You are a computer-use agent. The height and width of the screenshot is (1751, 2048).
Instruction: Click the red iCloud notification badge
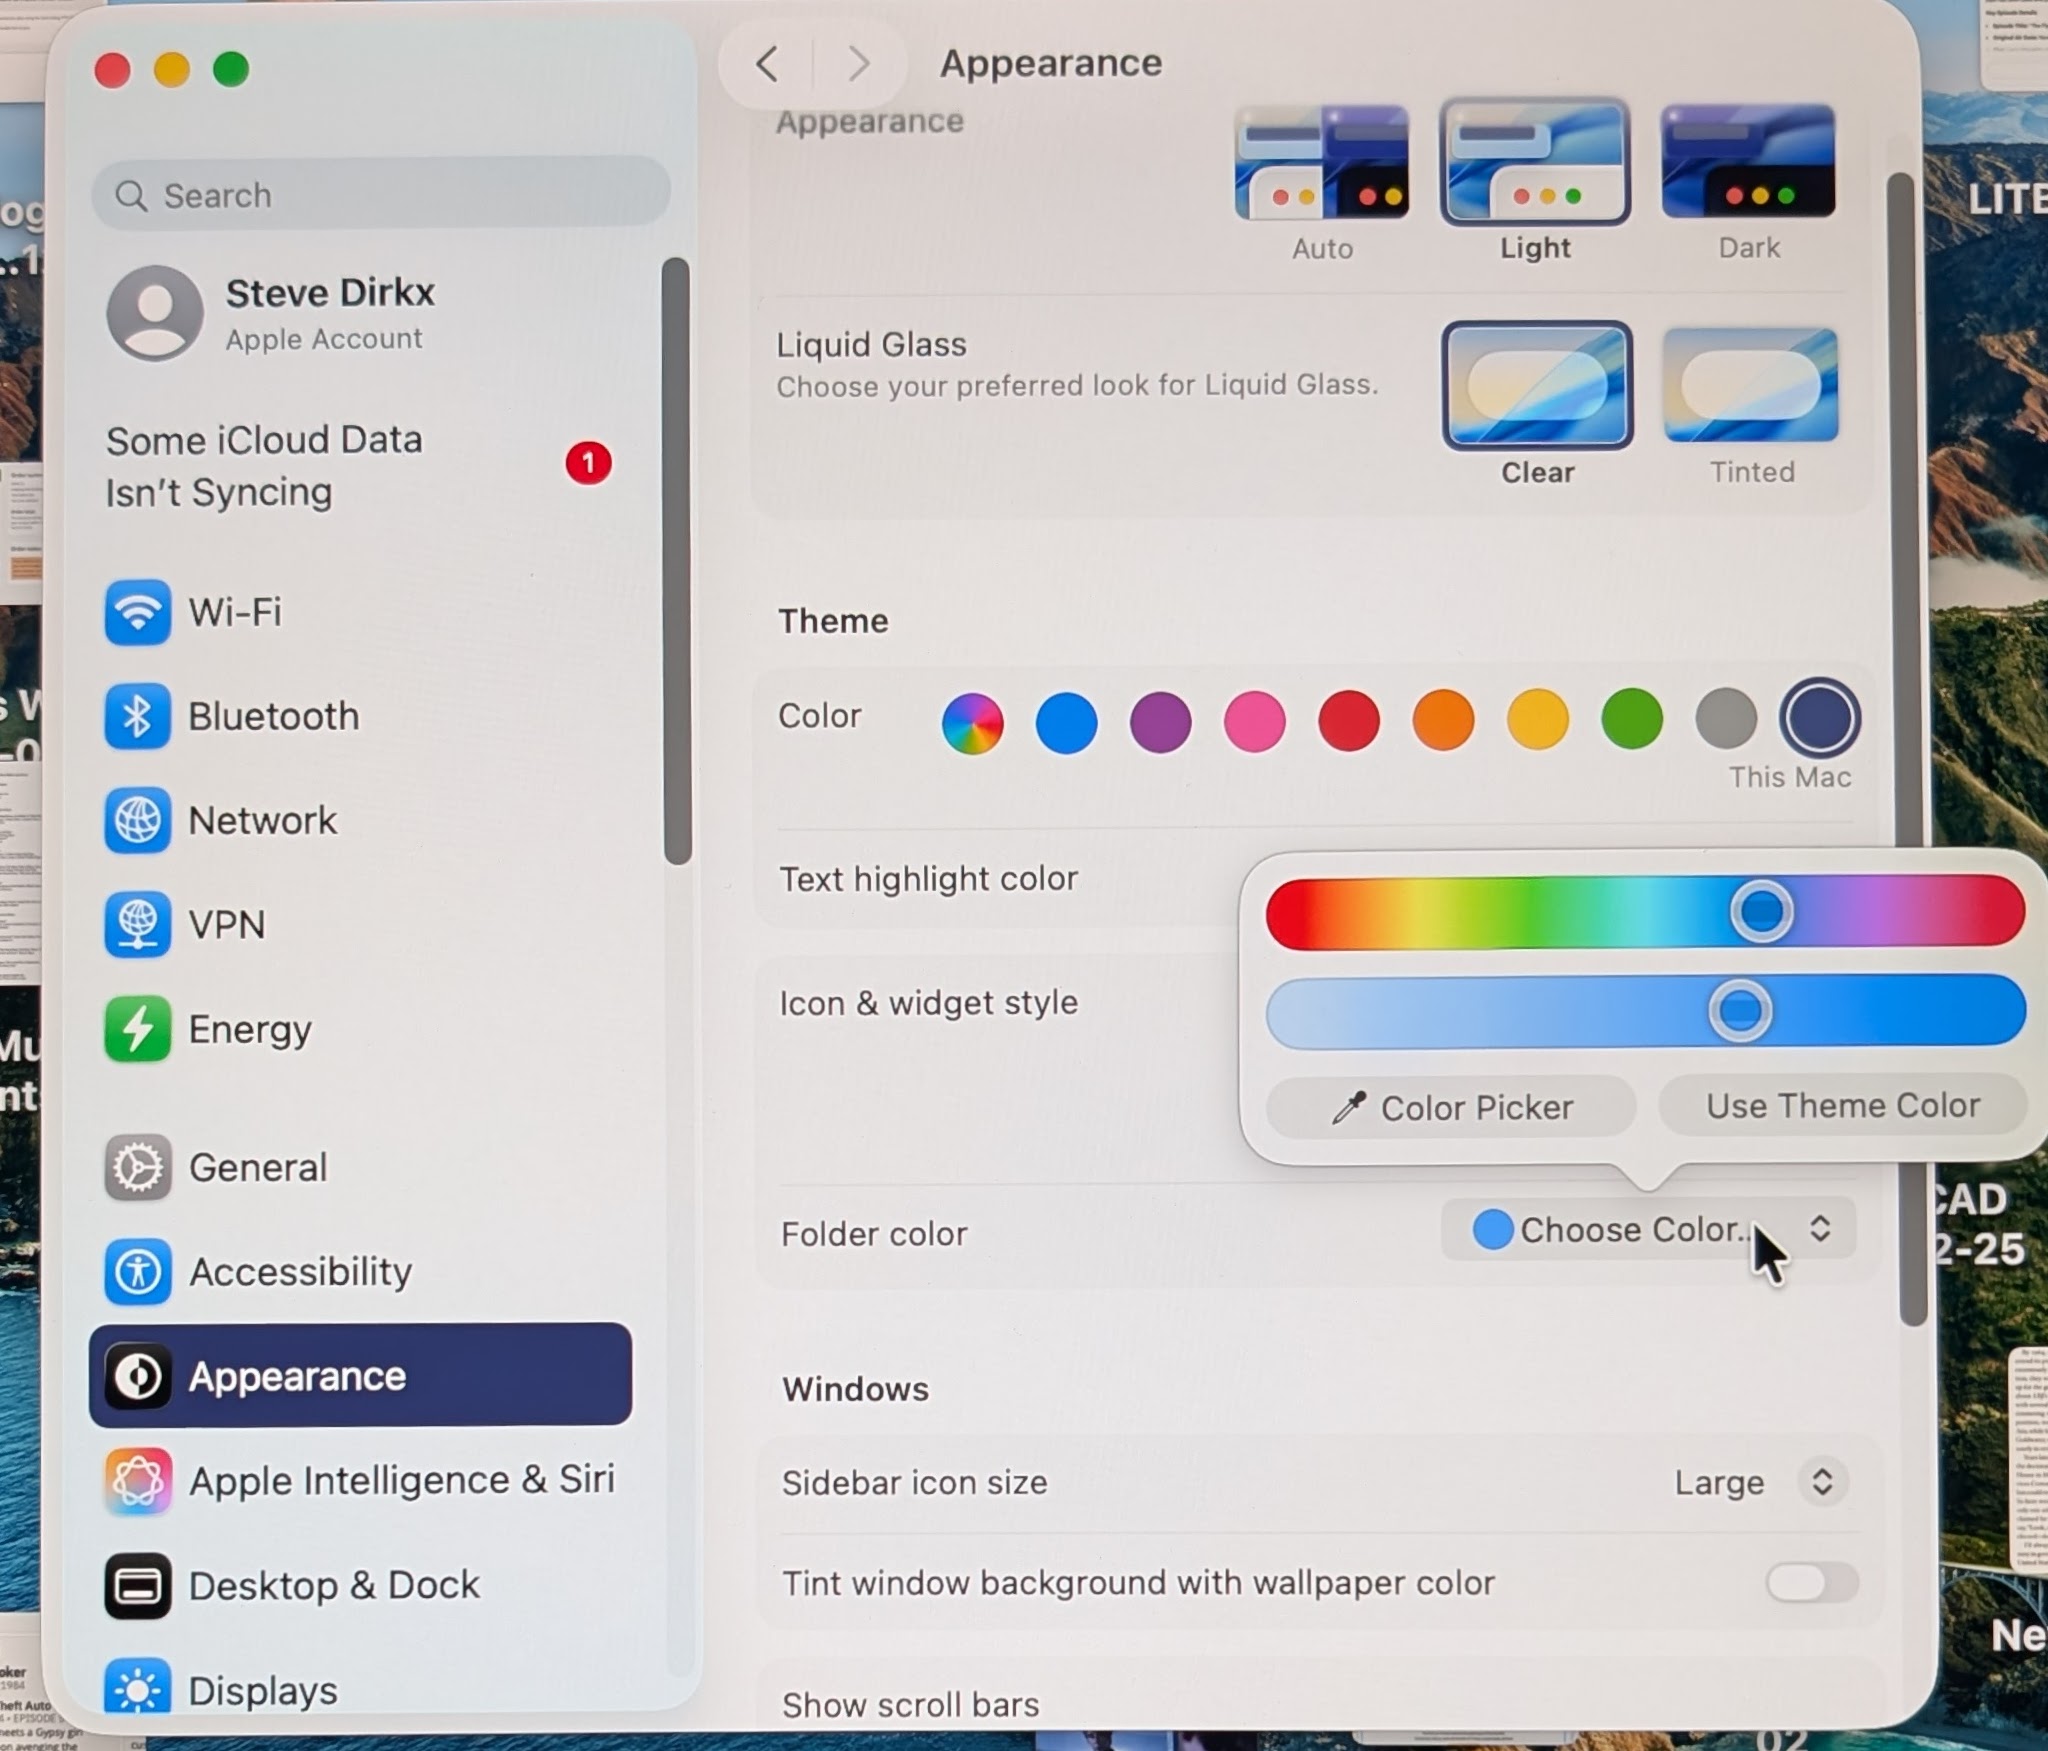click(x=588, y=463)
